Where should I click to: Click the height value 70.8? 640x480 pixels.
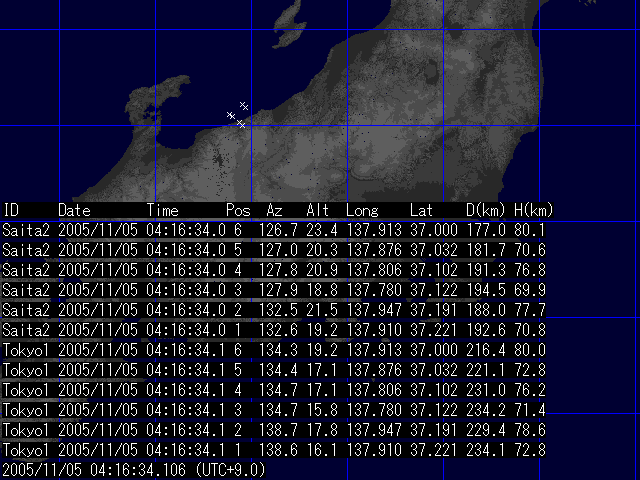[530, 330]
